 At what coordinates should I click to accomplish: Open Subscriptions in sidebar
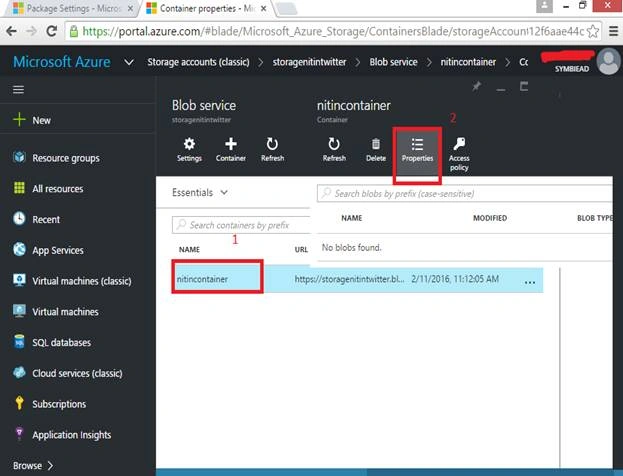(x=49, y=404)
